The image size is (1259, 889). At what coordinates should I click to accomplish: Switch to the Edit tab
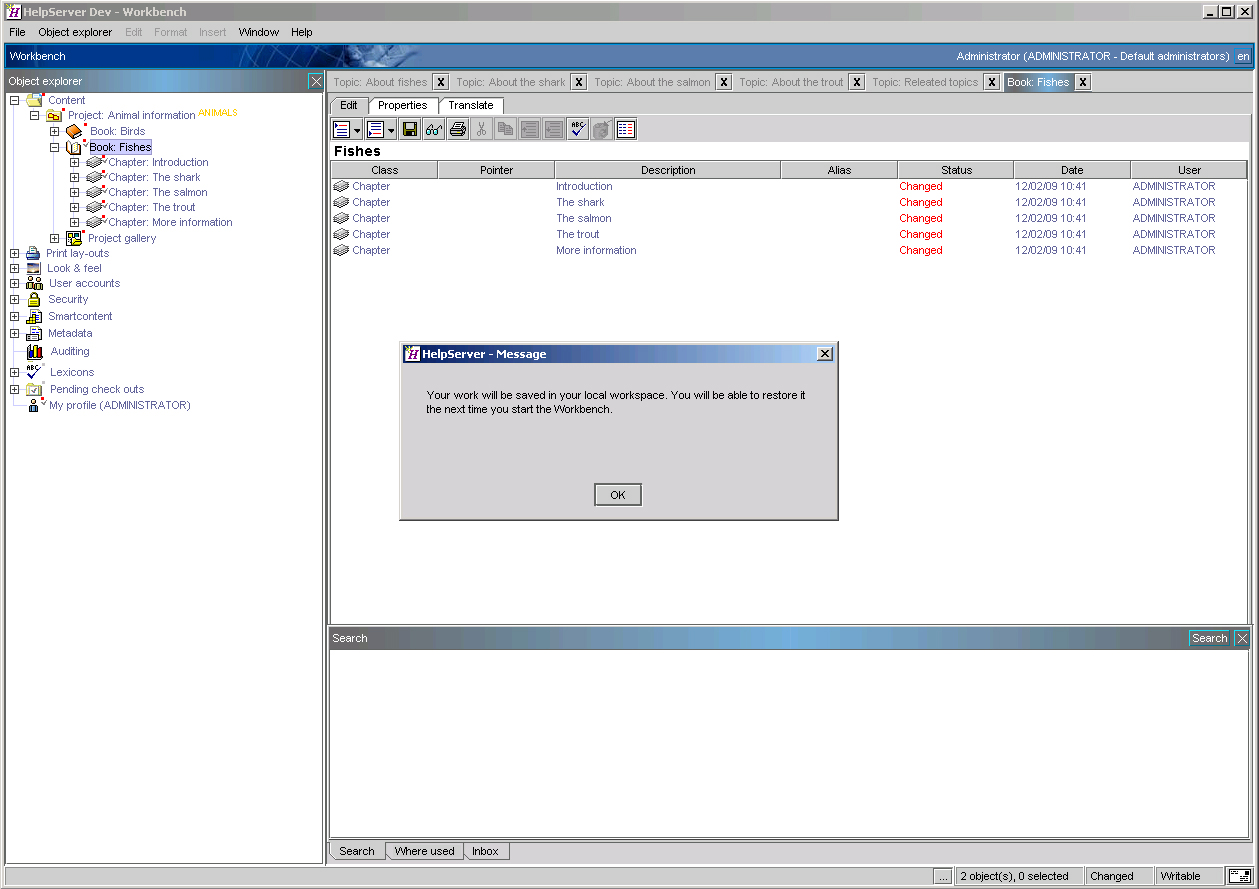[349, 105]
